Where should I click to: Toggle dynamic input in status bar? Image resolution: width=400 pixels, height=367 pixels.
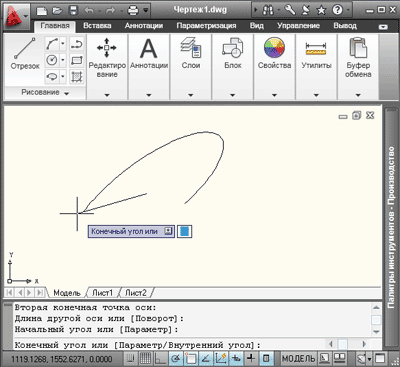236,359
